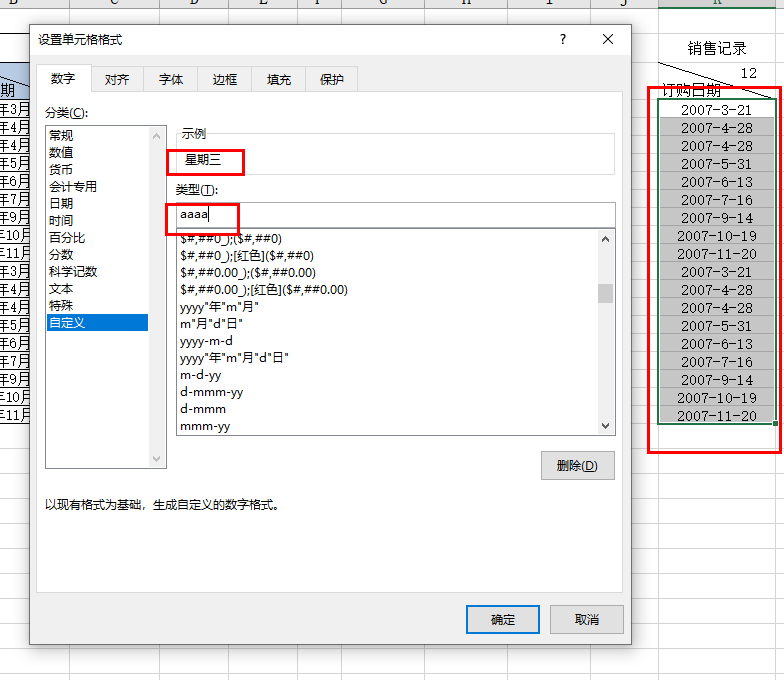The height and width of the screenshot is (680, 784).
Task: Select cell with date 2007-10-19
Action: click(716, 236)
